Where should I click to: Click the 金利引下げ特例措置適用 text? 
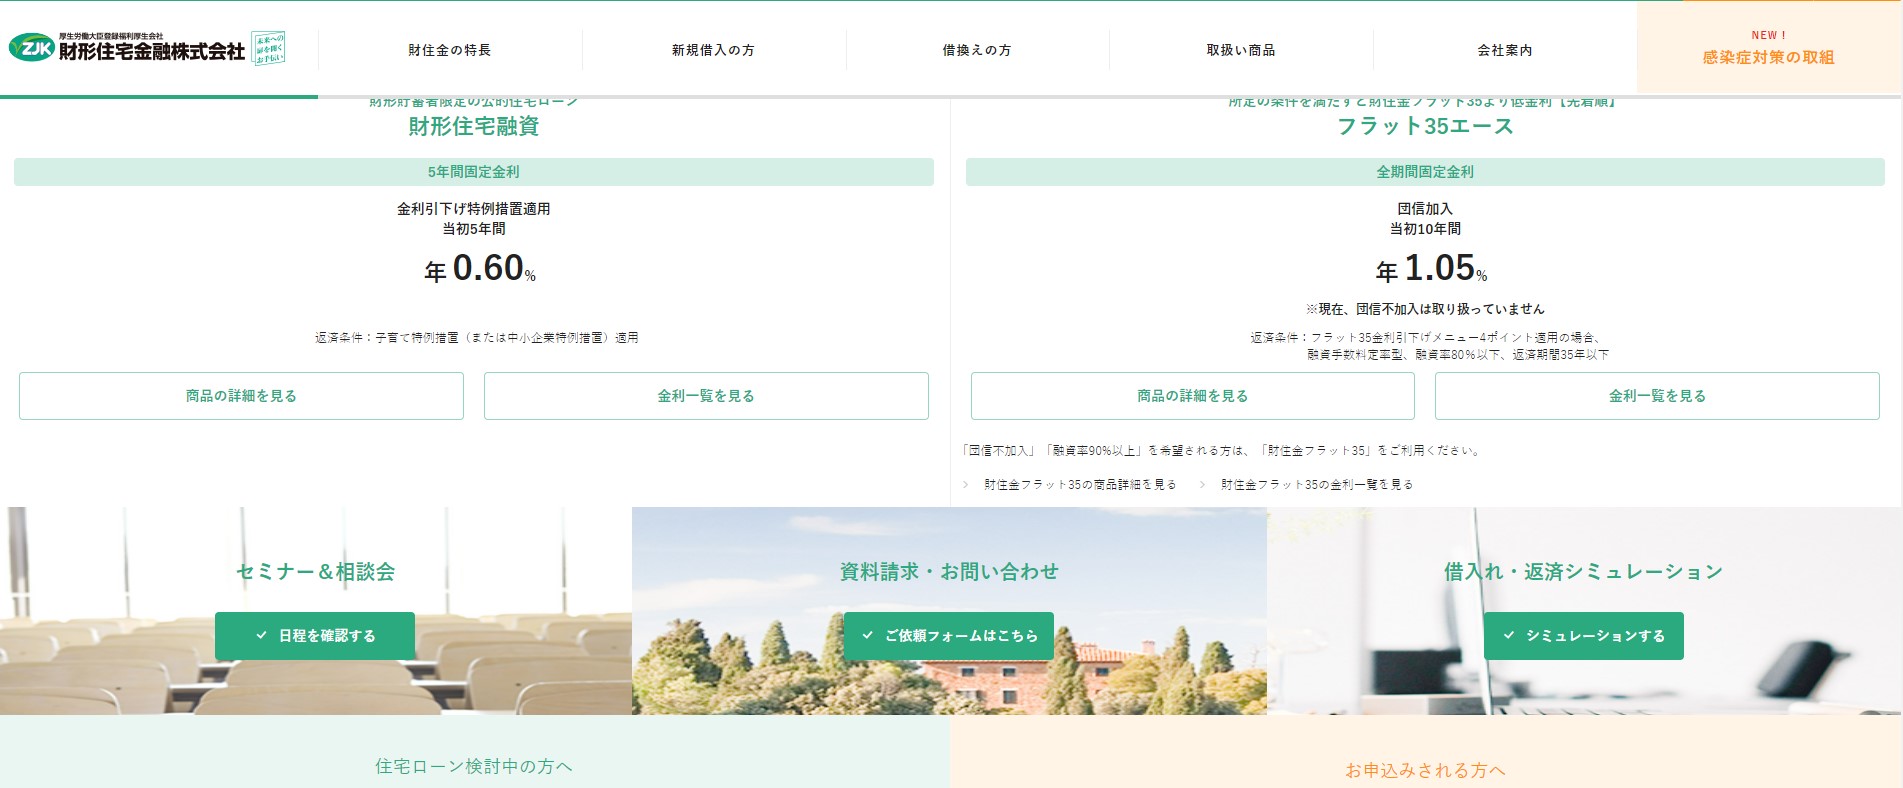pos(474,209)
